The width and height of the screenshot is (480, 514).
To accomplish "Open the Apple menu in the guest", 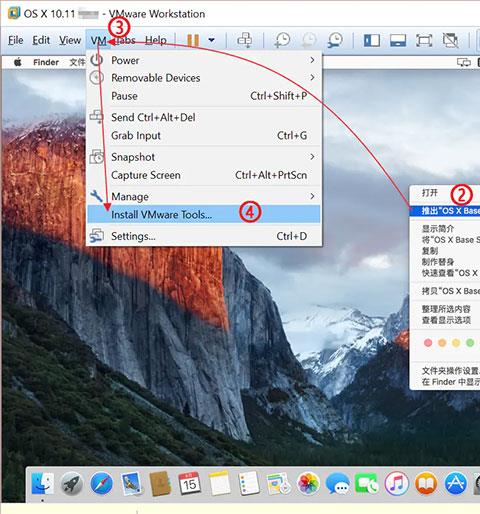I will point(18,62).
